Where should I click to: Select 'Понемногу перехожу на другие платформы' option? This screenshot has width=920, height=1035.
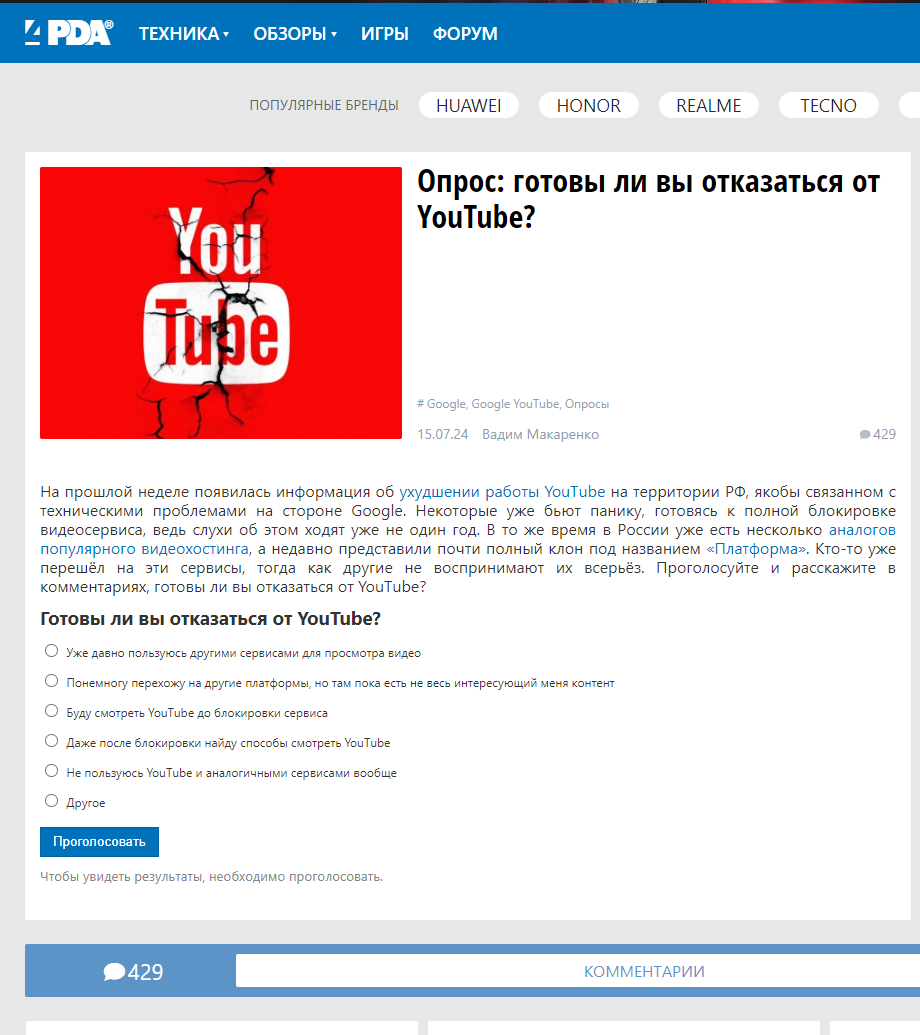click(51, 681)
